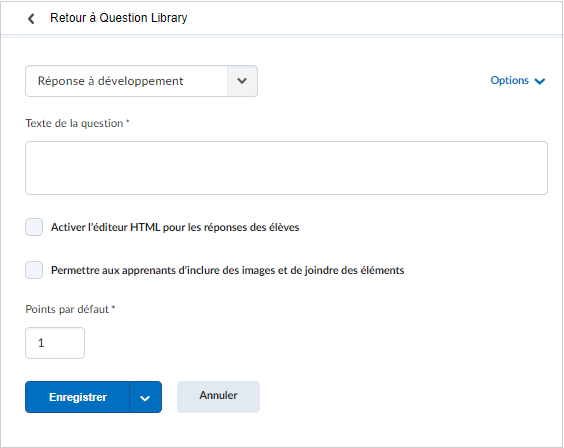Click into the Texte de la question field
Image resolution: width=564 pixels, height=448 pixels.
coord(286,168)
